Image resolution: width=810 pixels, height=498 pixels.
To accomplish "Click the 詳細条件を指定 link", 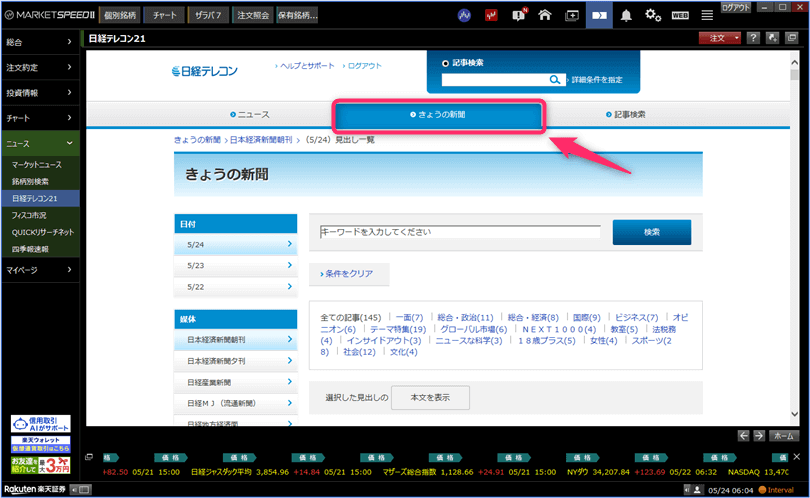I will (595, 80).
